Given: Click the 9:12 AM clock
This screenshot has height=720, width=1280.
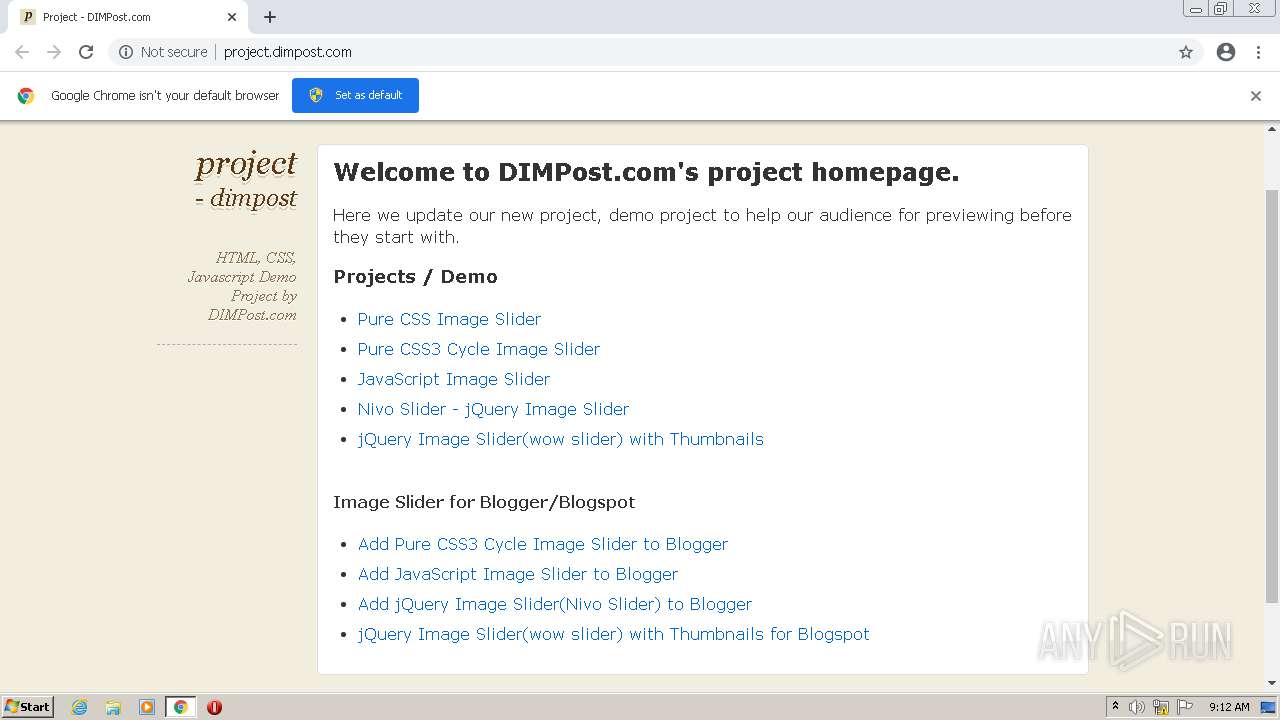Looking at the screenshot, I should pyautogui.click(x=1229, y=707).
